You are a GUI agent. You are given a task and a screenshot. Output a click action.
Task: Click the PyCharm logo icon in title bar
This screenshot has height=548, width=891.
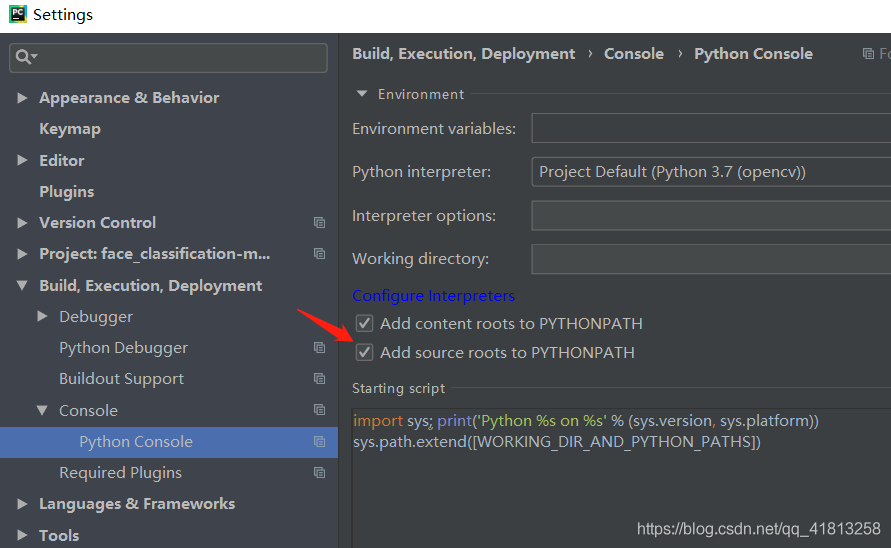coord(16,15)
